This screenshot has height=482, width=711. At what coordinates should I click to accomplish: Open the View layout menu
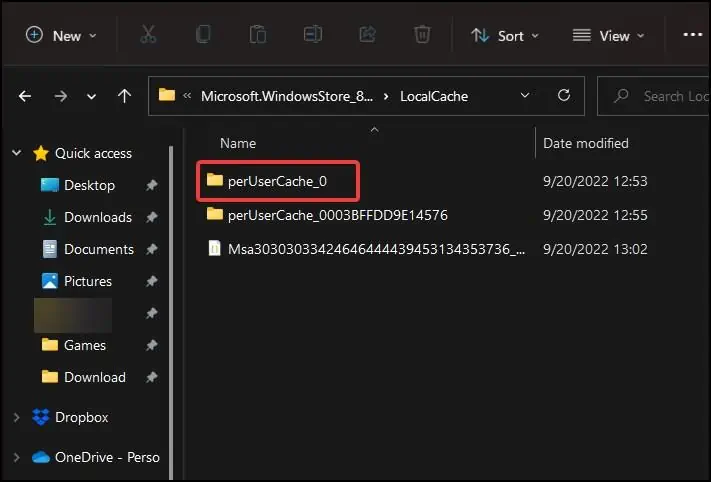click(608, 35)
